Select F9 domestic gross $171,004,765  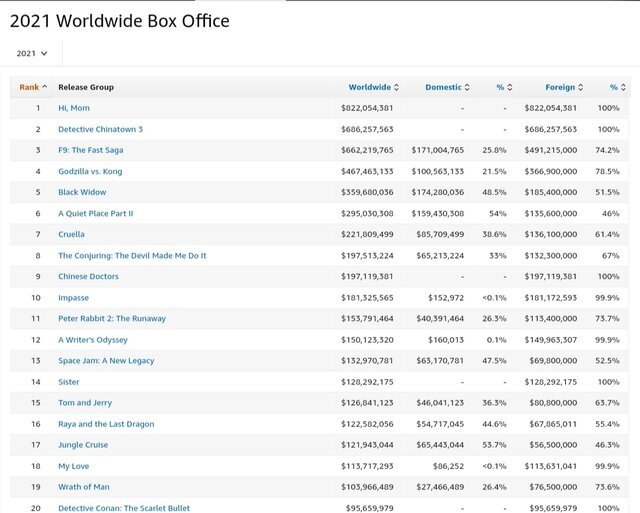[438, 150]
